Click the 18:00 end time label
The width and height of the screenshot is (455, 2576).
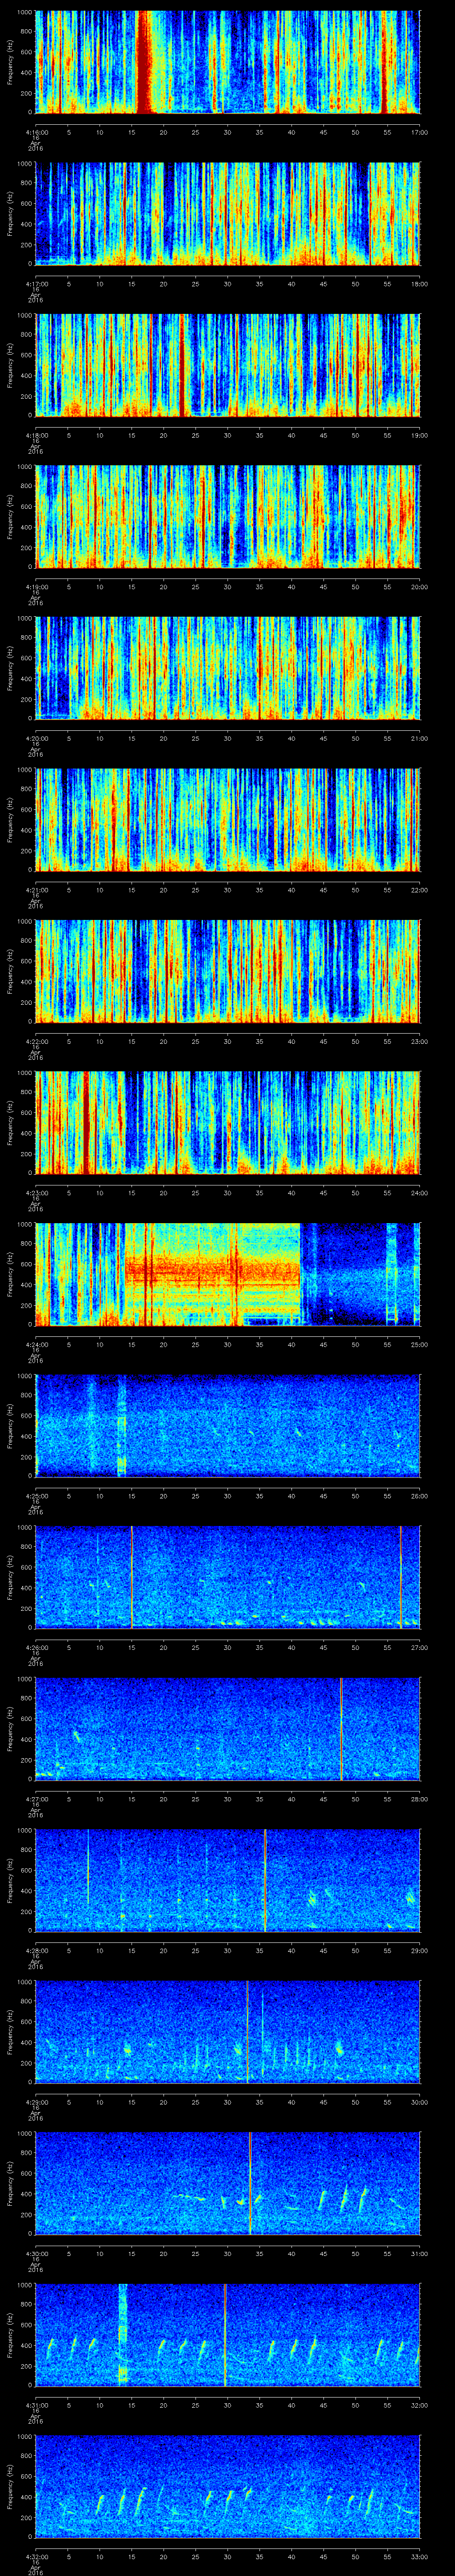click(x=419, y=284)
